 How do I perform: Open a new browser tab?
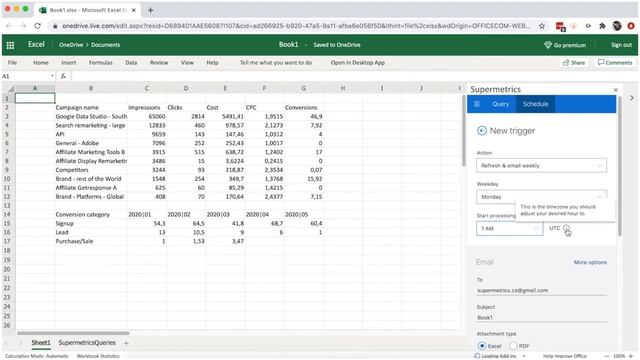coord(151,10)
